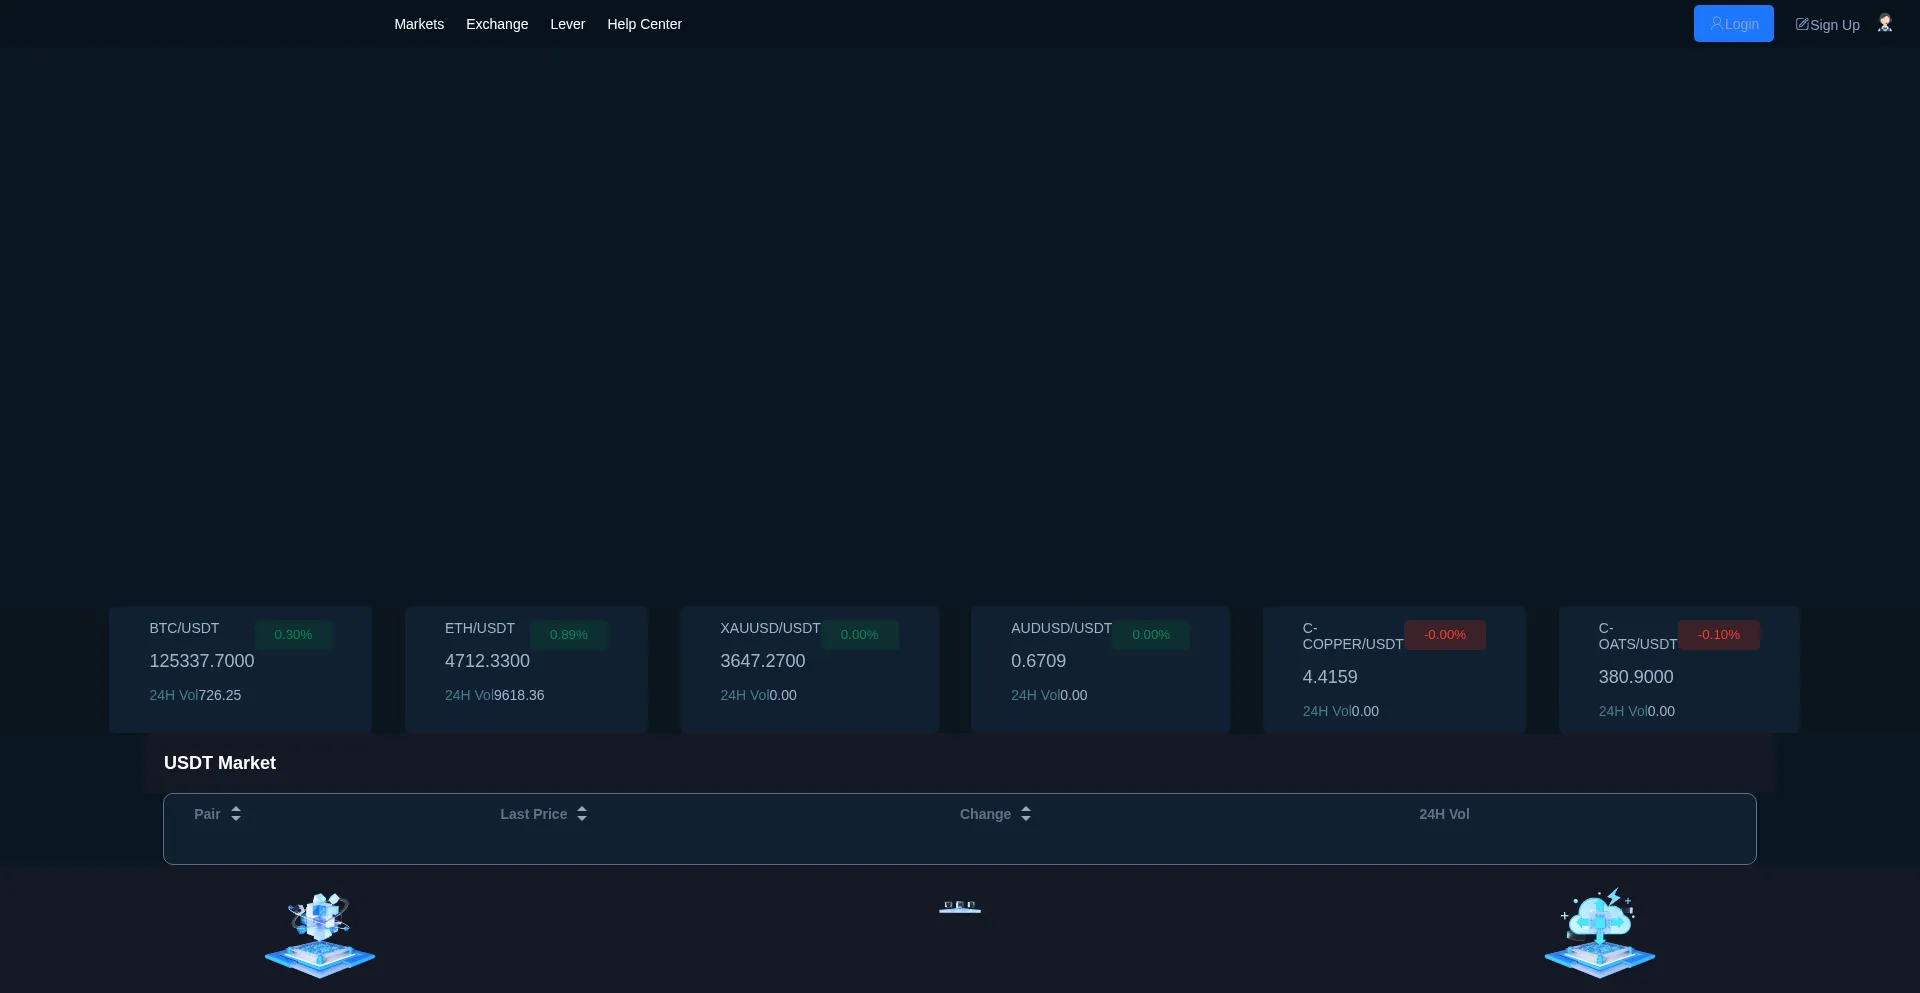Click the cube illustration icon

320,934
